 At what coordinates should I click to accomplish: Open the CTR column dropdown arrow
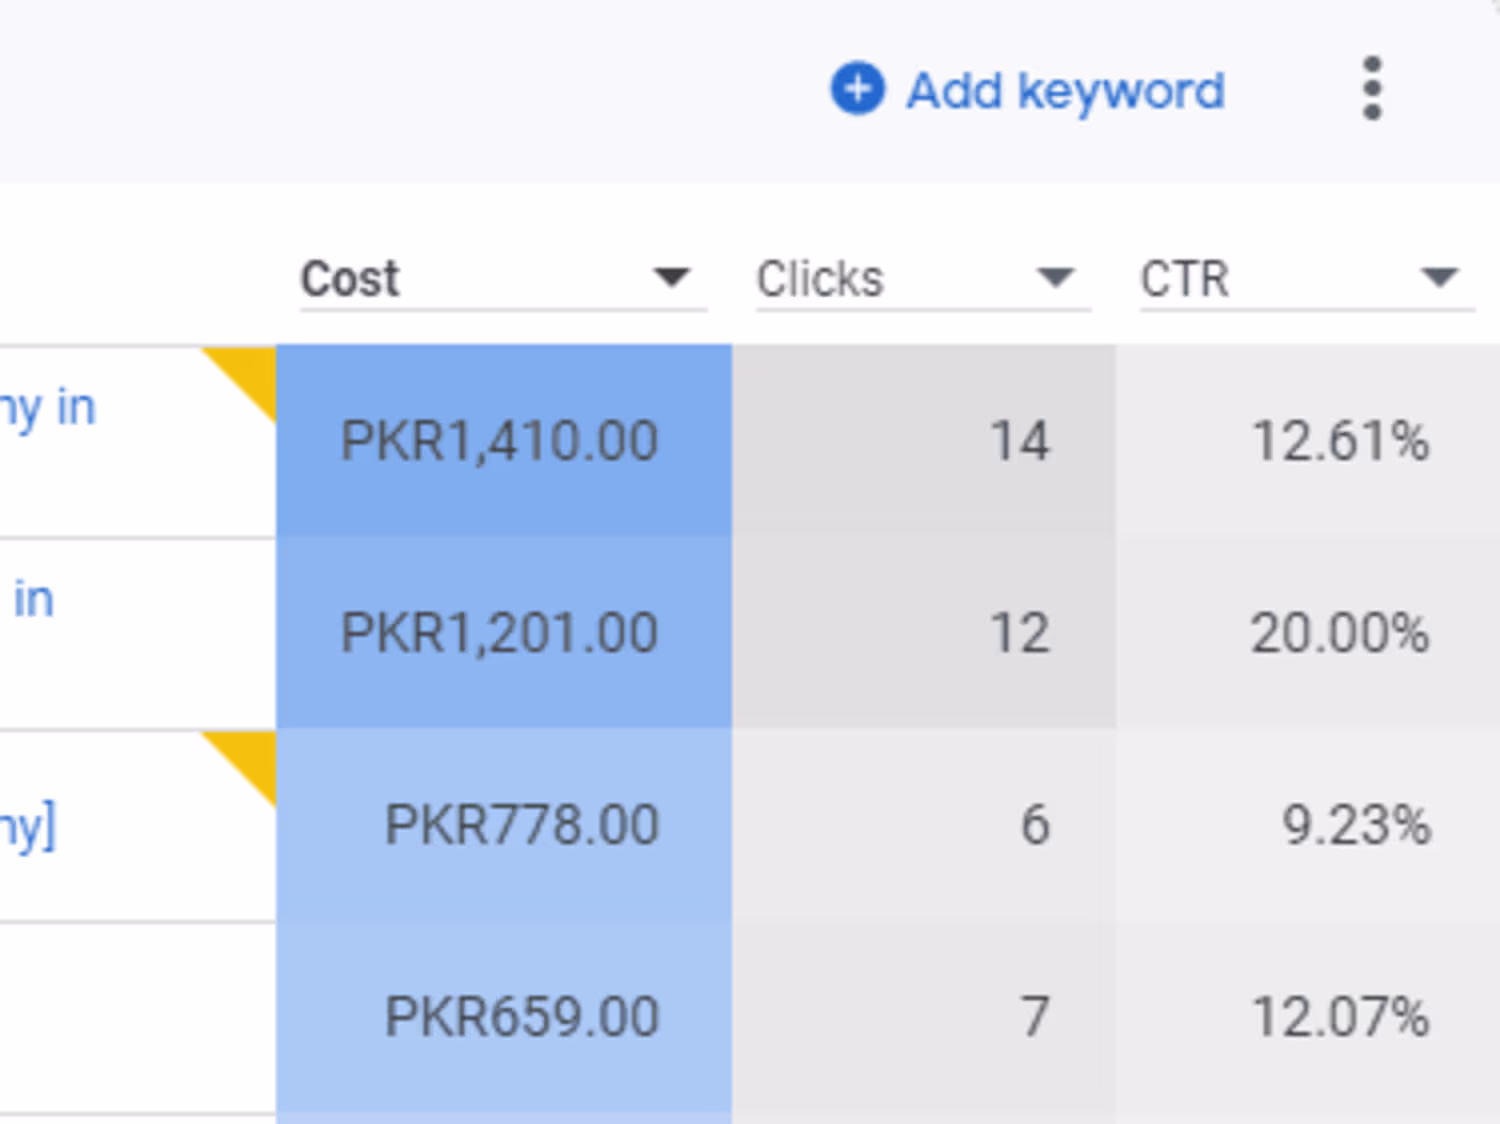coord(1439,277)
